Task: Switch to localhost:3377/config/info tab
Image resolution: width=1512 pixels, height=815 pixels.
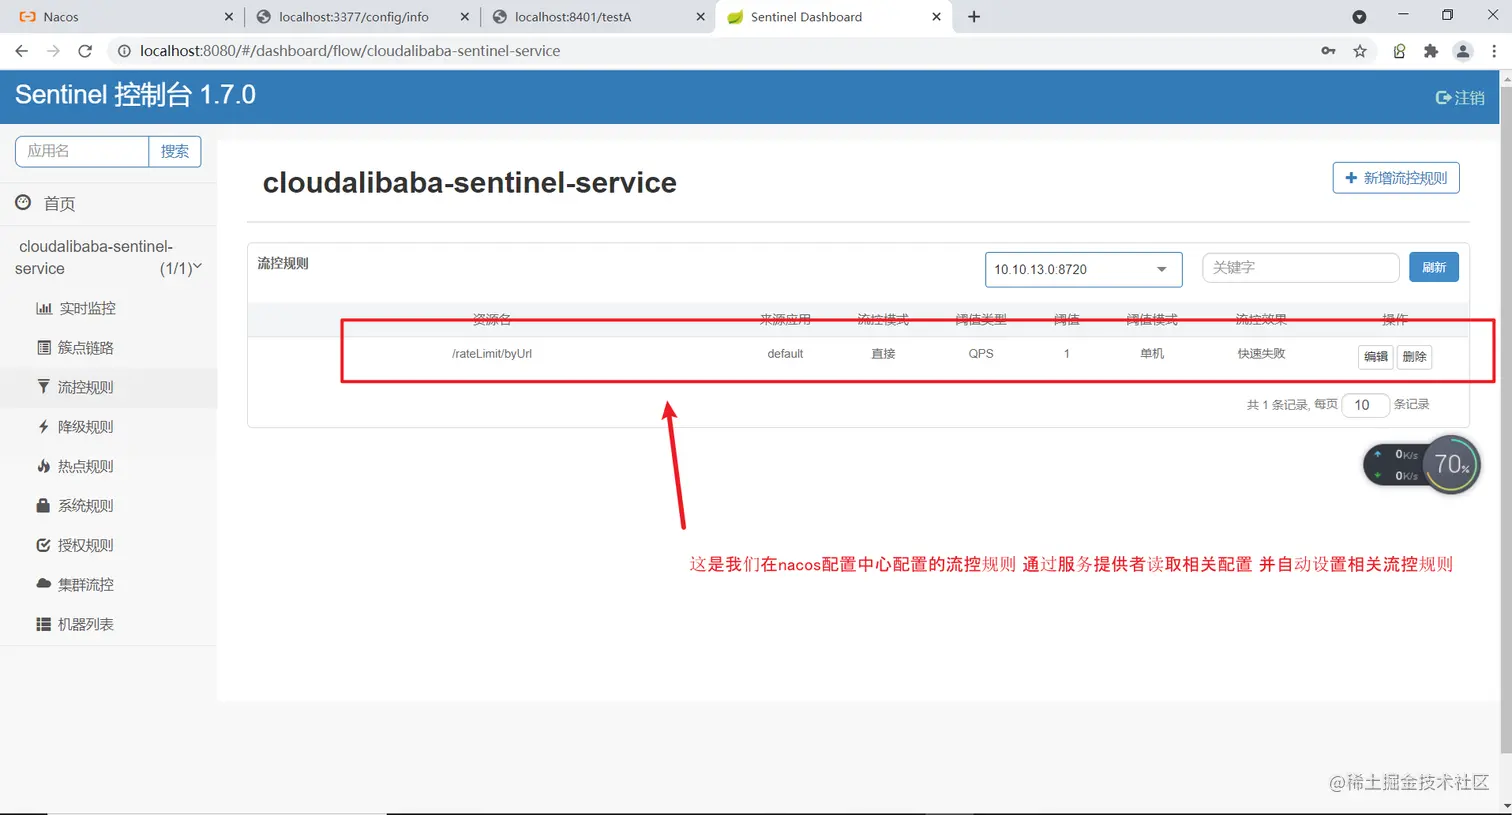Action: (x=362, y=17)
